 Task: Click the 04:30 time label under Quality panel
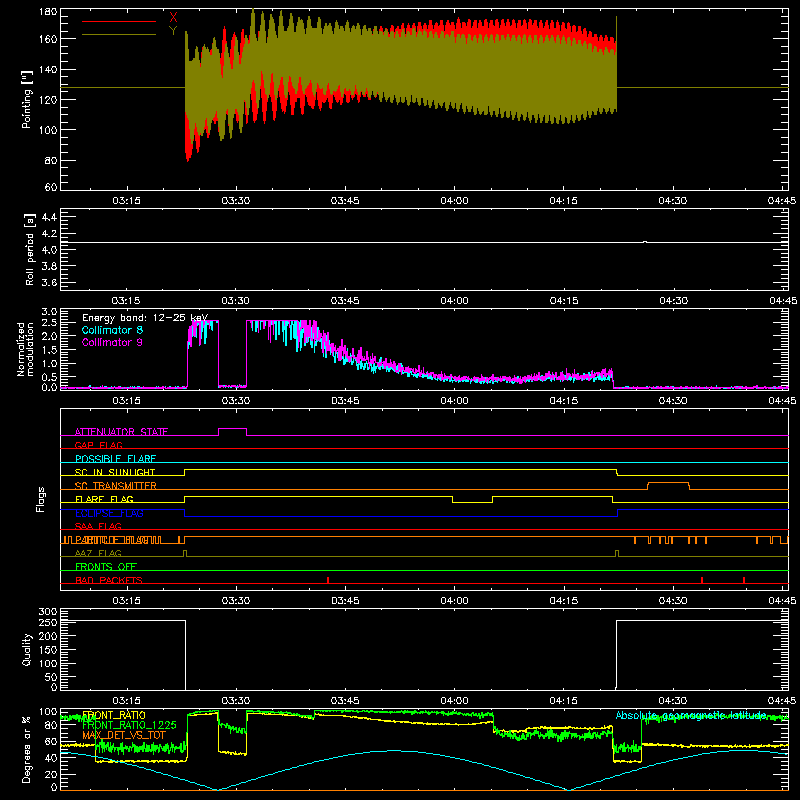pyautogui.click(x=672, y=701)
